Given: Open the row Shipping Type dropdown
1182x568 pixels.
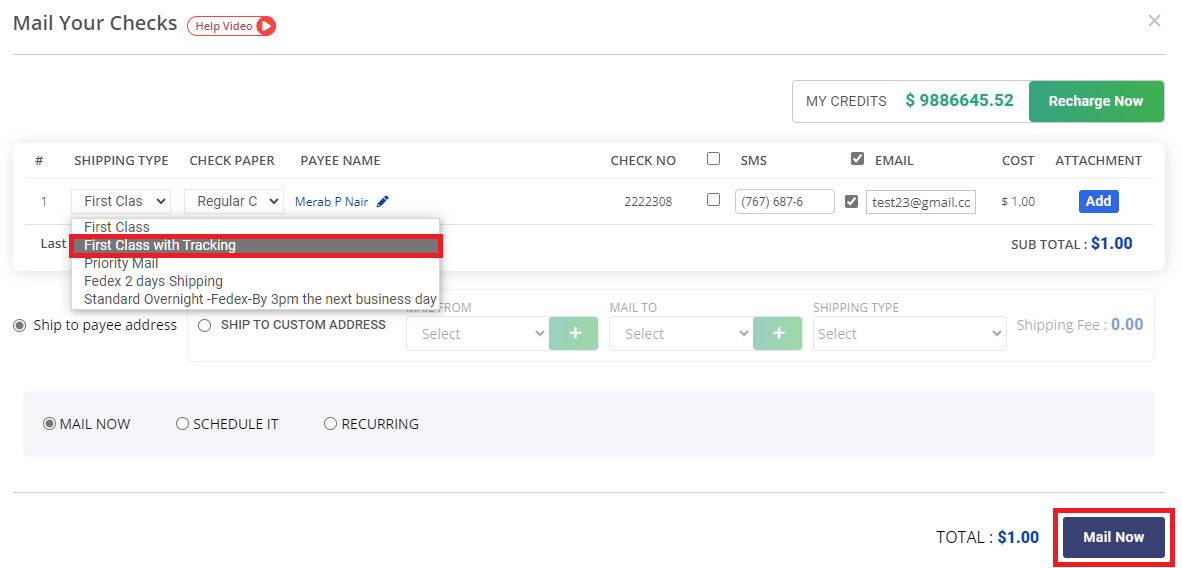Looking at the screenshot, I should [x=121, y=201].
